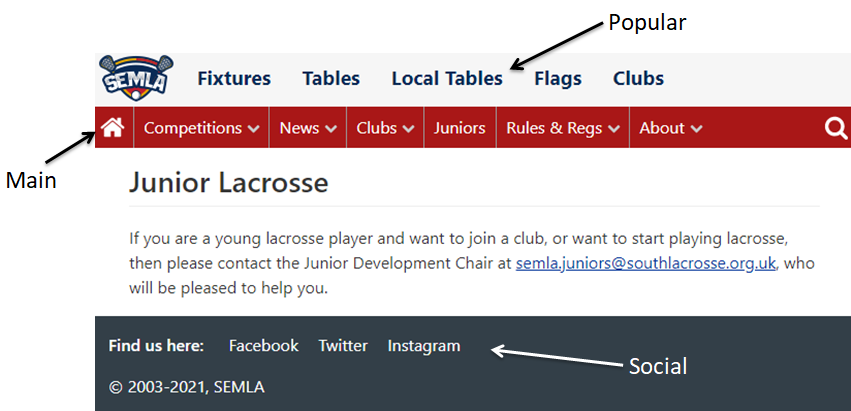Screen dimensions: 851x411
Task: Visit the Facebook link in the footer
Action: [x=264, y=346]
